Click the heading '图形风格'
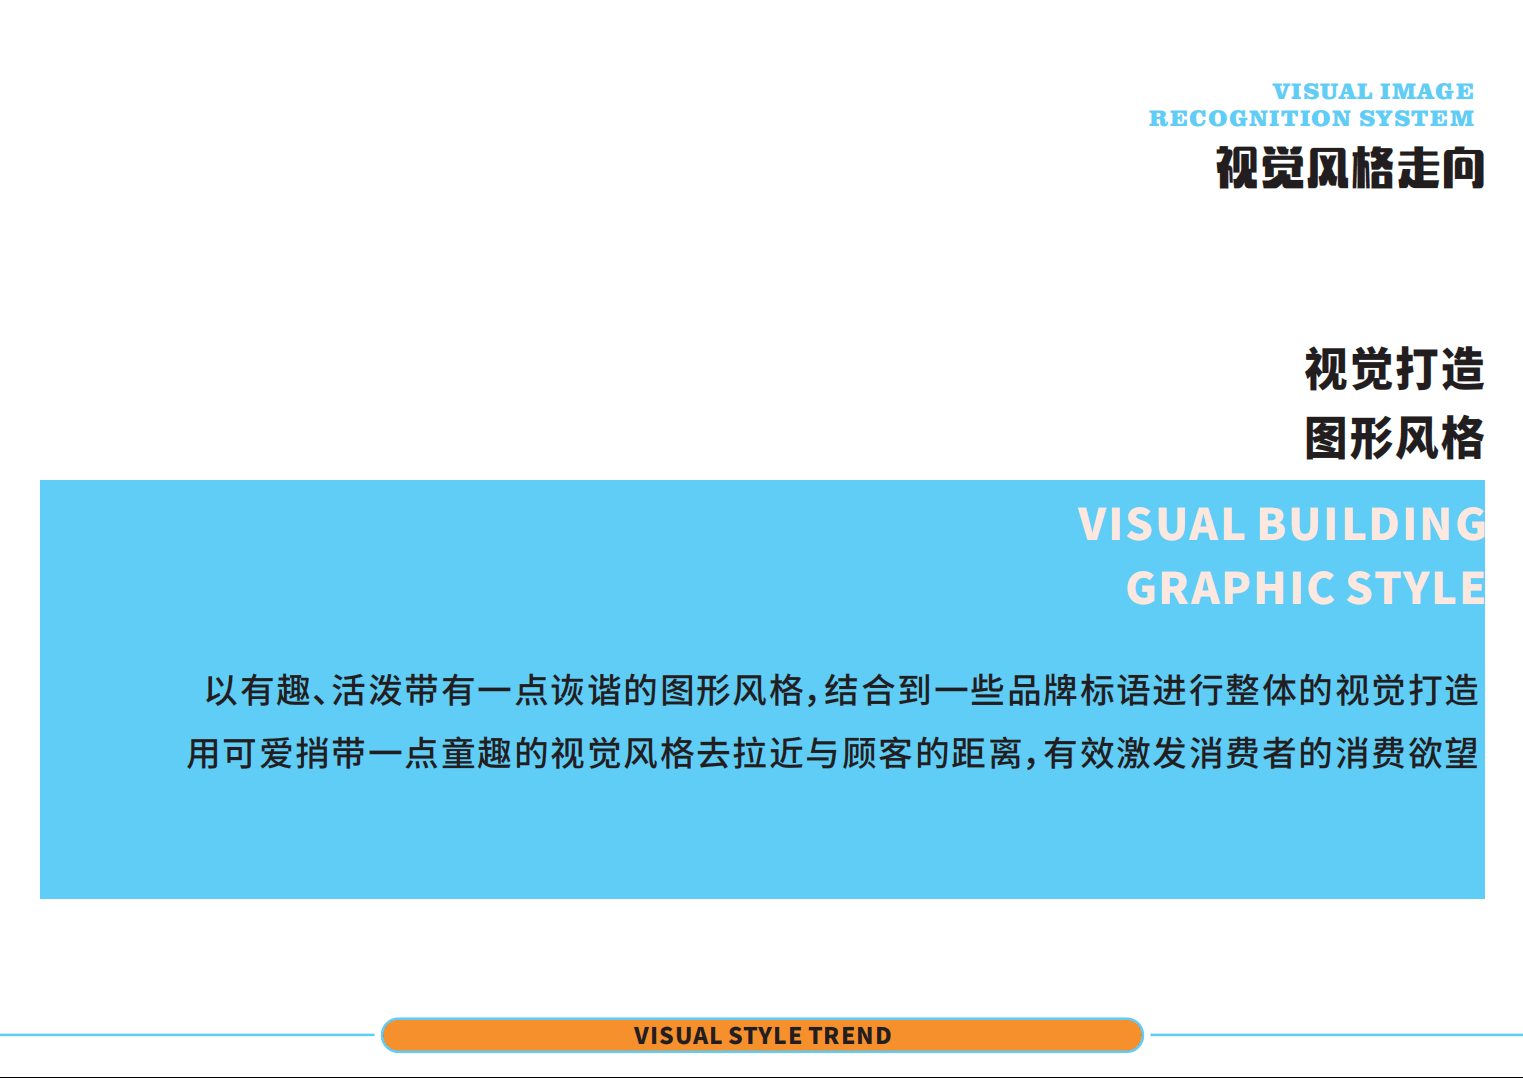Screen dimensions: 1523x1078 click(1394, 438)
